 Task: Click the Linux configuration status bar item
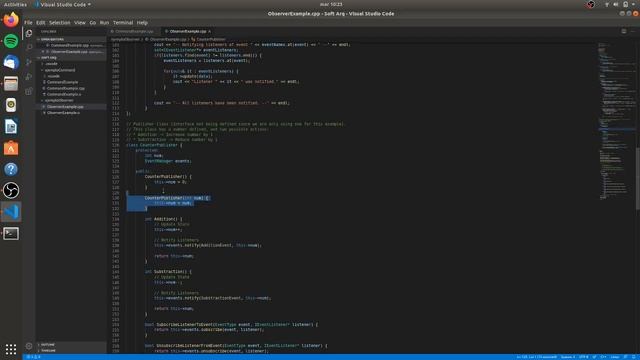pos(615,357)
